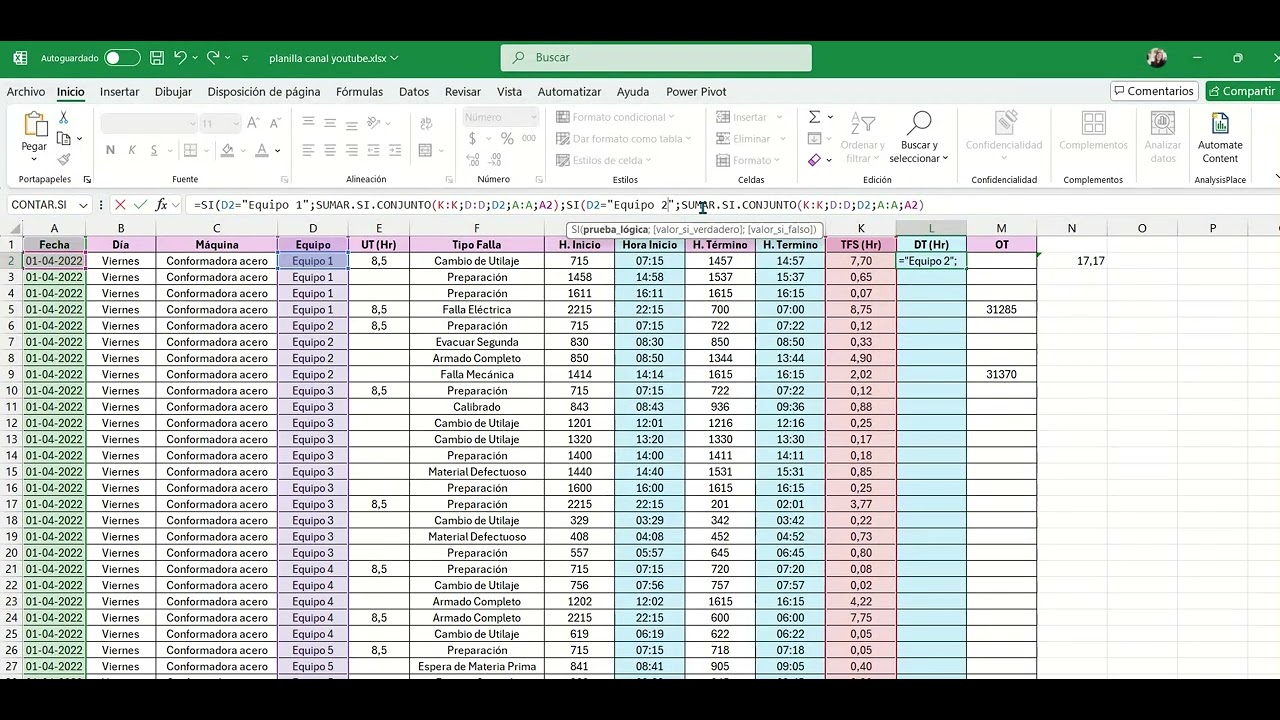1280x720 pixels.
Task: Click the Fill color bucket icon
Action: click(x=227, y=151)
